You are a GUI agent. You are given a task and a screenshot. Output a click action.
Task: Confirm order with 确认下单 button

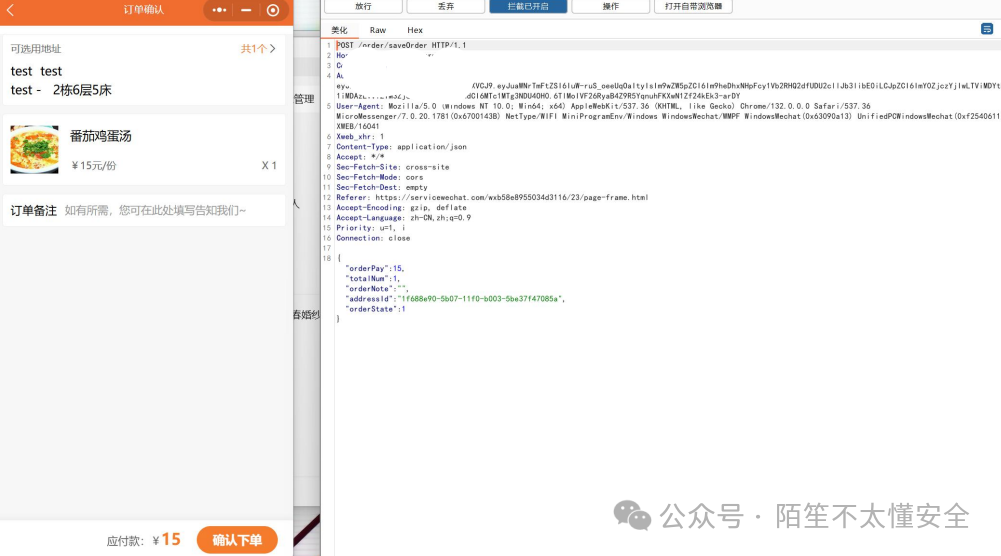[237, 540]
